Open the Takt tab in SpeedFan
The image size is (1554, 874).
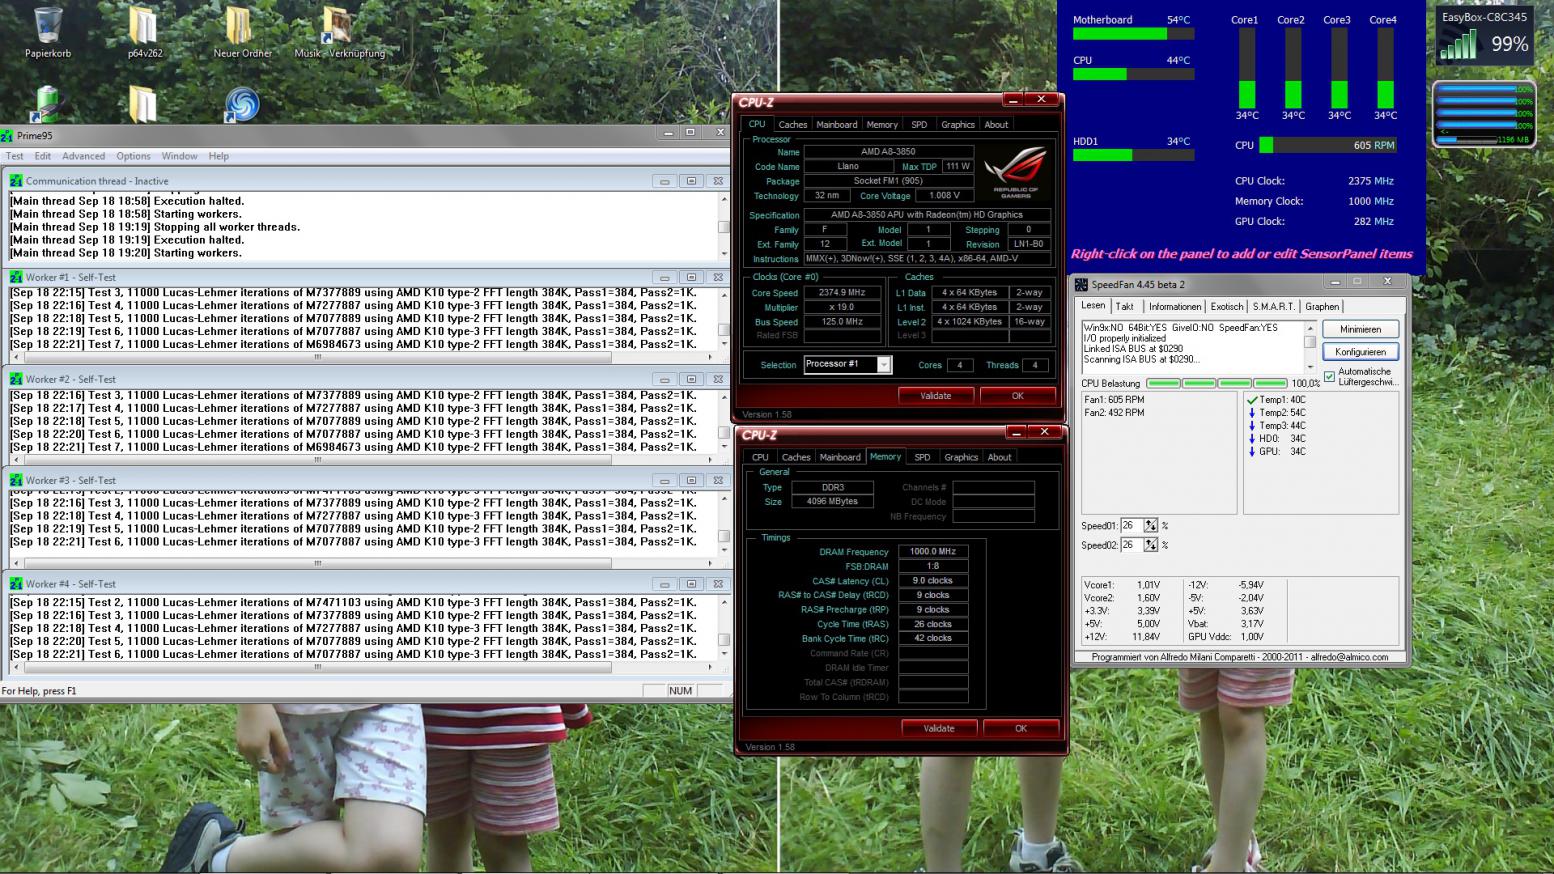pyautogui.click(x=1125, y=307)
